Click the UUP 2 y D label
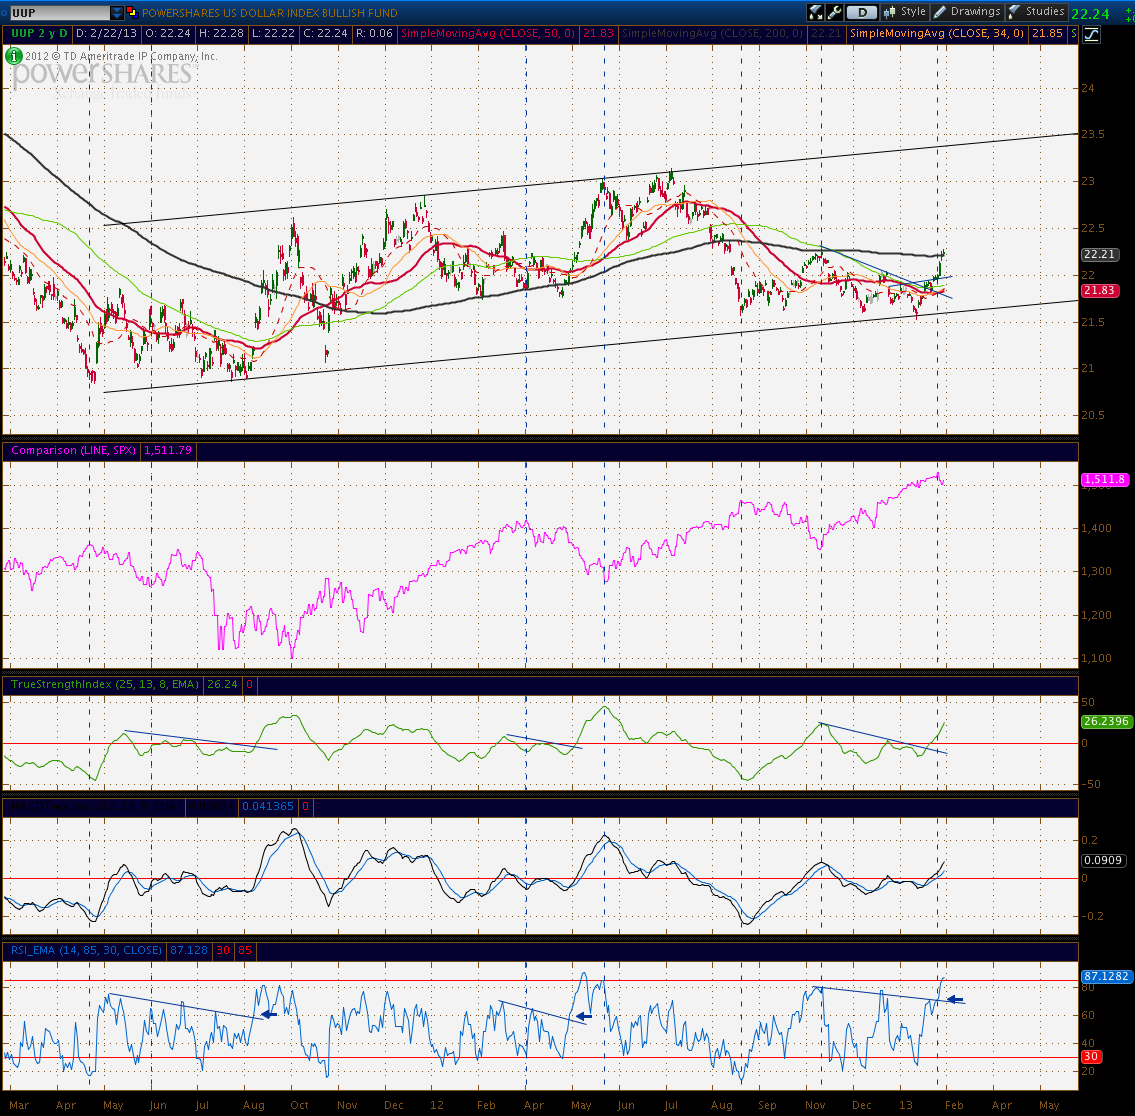The height and width of the screenshot is (1116, 1135). pyautogui.click(x=39, y=33)
